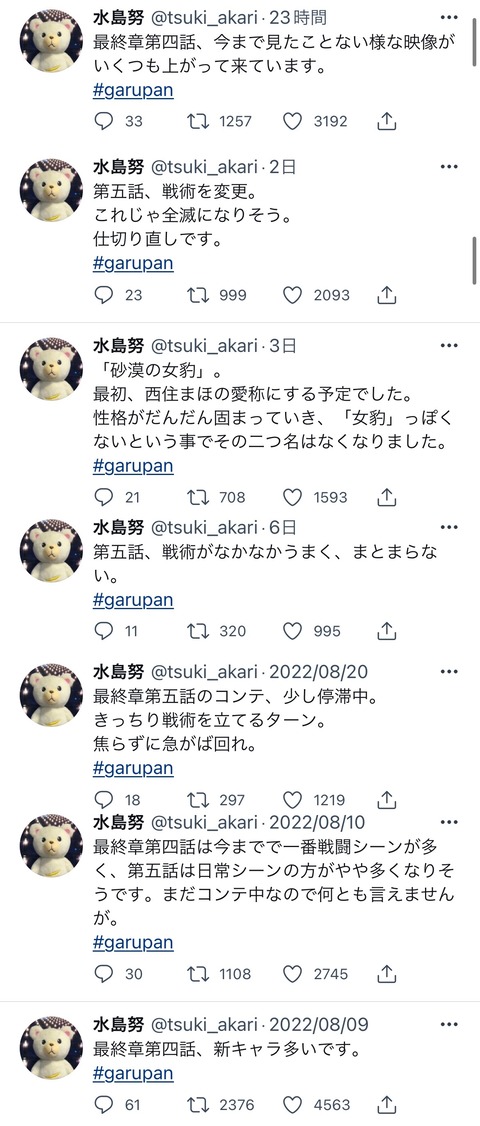Open #garupan hashtag in the 砂漠の女豹 tweet

click(x=133, y=466)
